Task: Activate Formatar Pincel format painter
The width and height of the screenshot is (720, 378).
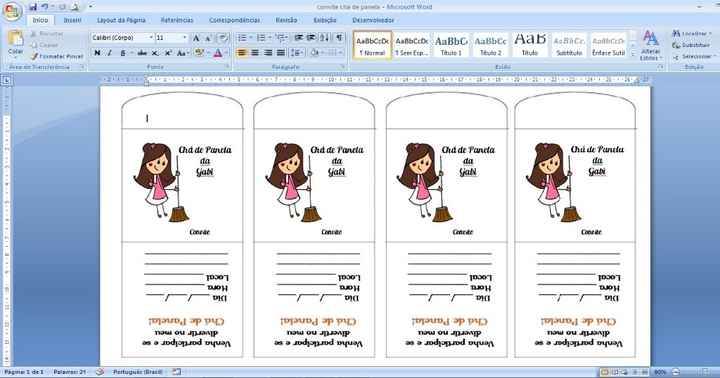Action: tap(57, 56)
